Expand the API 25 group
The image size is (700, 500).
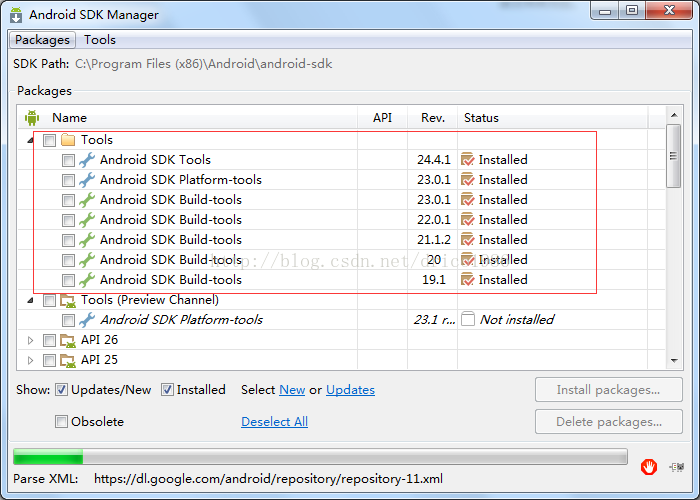pos(30,360)
